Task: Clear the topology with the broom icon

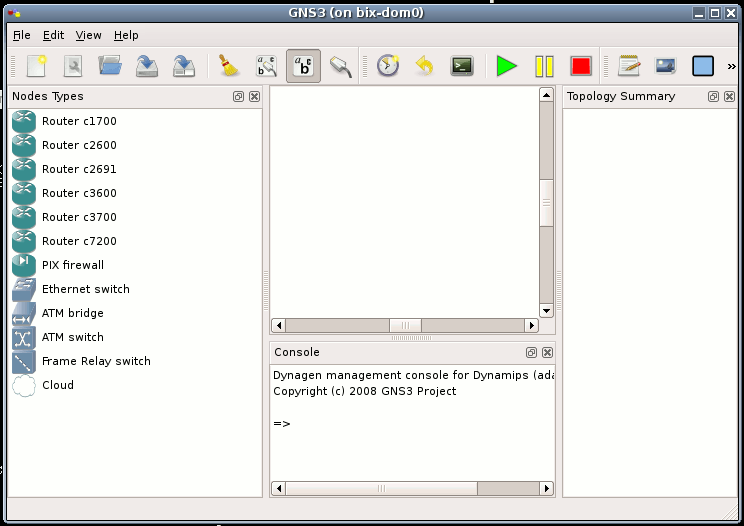Action: 229,66
